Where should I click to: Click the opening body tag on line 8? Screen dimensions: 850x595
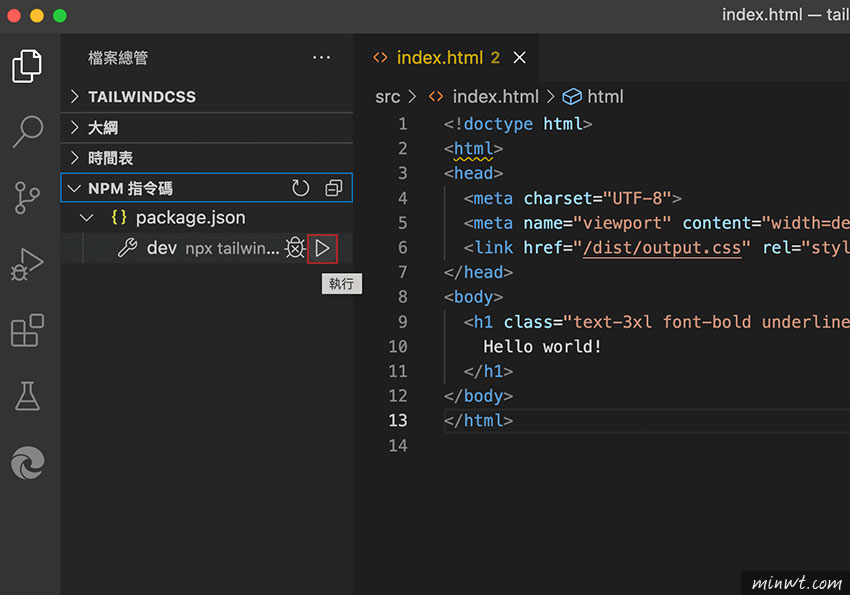pyautogui.click(x=473, y=297)
